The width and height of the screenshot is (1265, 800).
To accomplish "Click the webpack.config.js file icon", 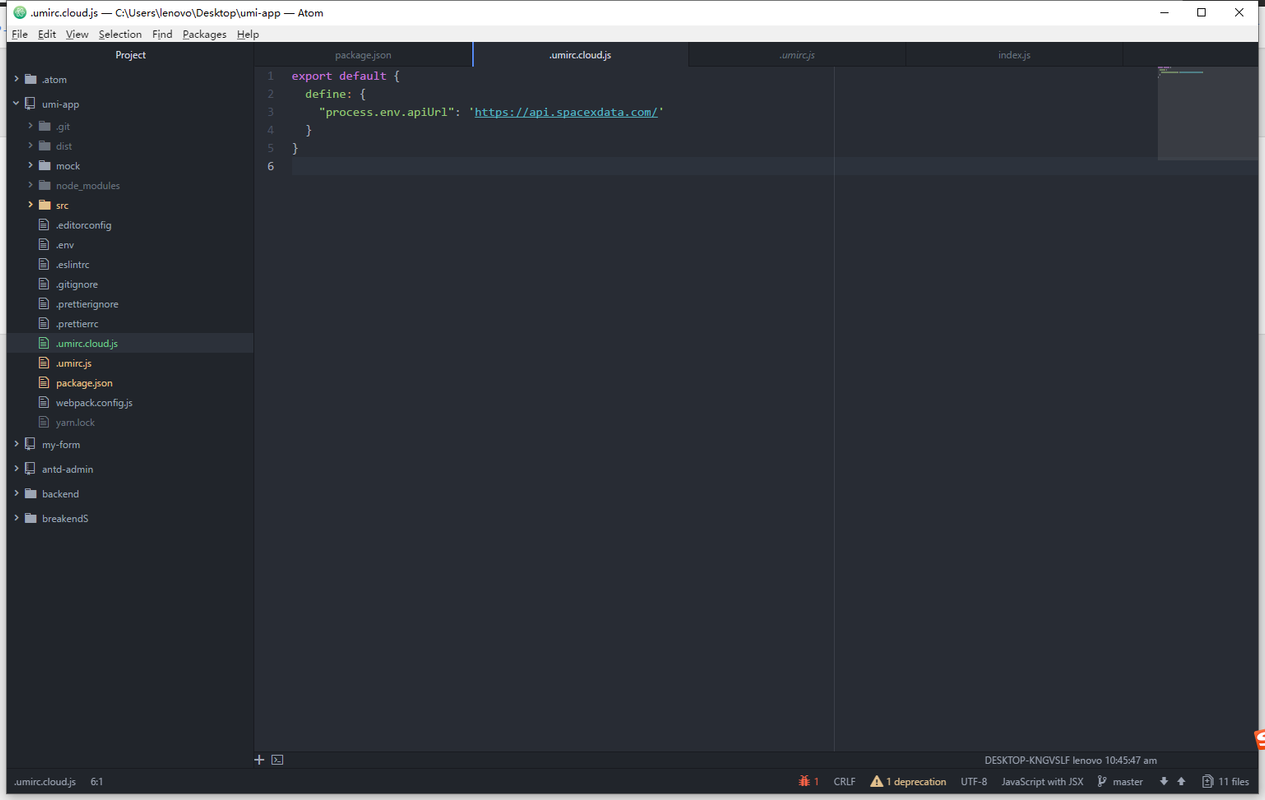I will [x=44, y=402].
